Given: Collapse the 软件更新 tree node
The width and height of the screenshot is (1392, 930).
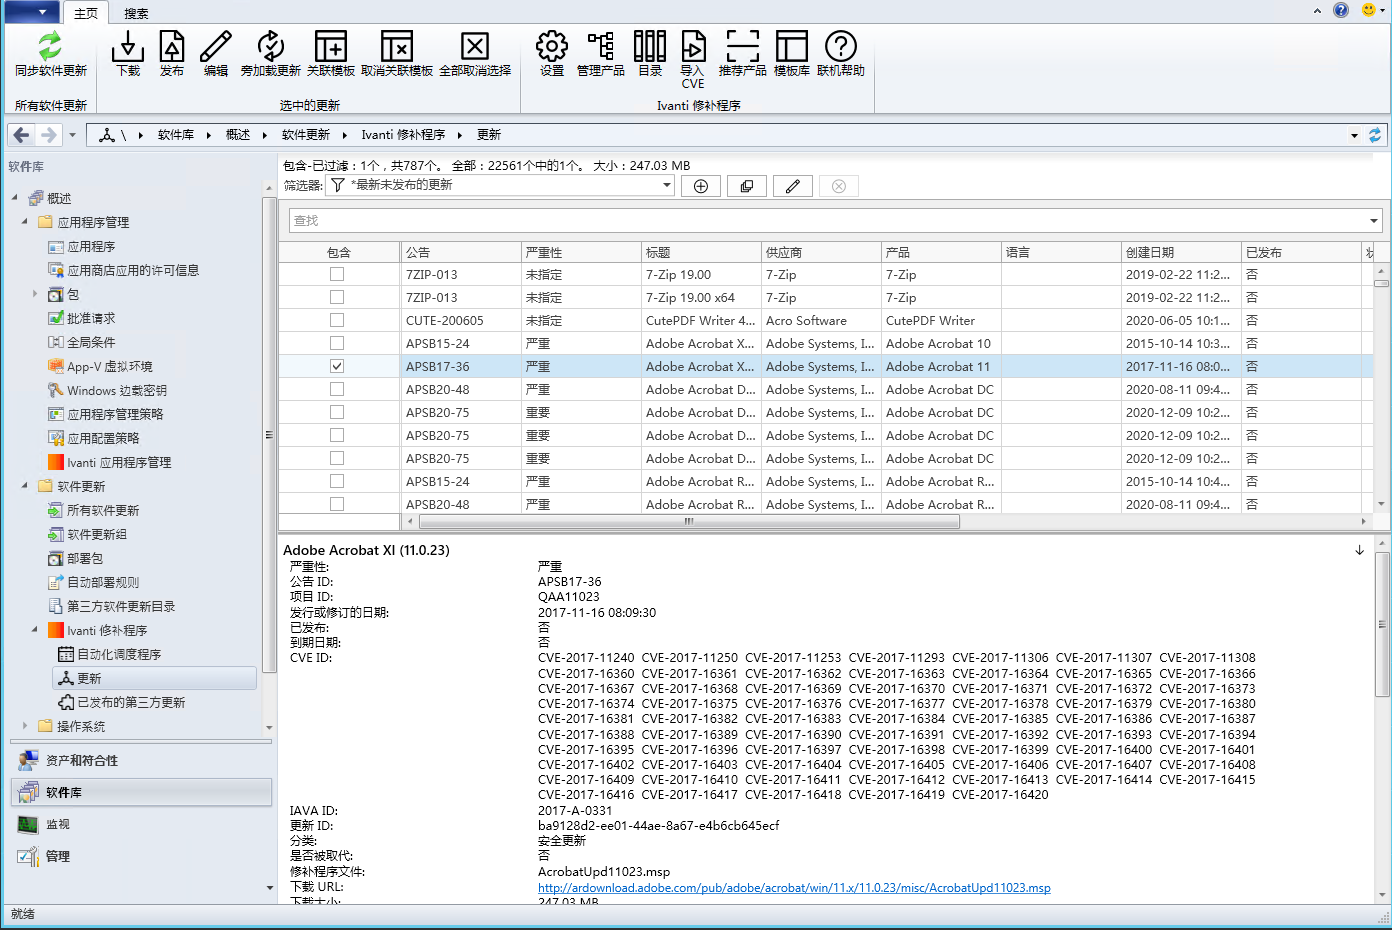Looking at the screenshot, I should coord(25,485).
